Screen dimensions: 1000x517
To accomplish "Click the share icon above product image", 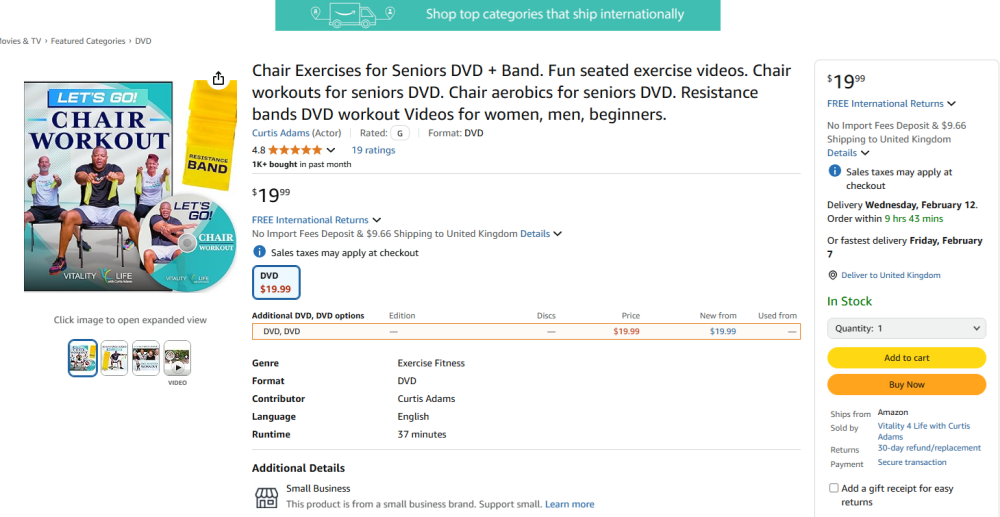I will click(218, 78).
